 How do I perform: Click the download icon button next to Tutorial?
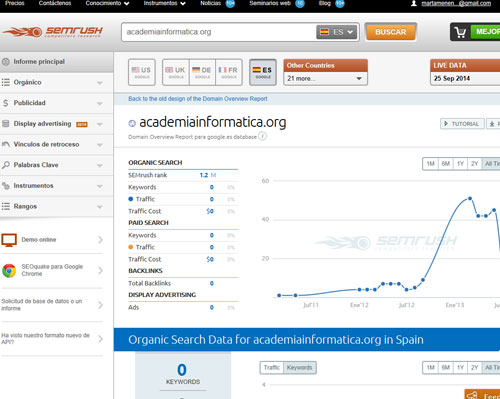tap(493, 124)
